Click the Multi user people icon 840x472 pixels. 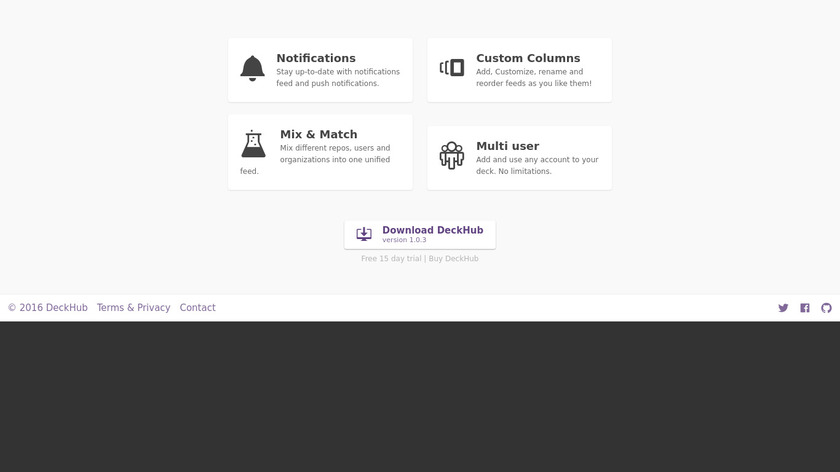point(452,155)
